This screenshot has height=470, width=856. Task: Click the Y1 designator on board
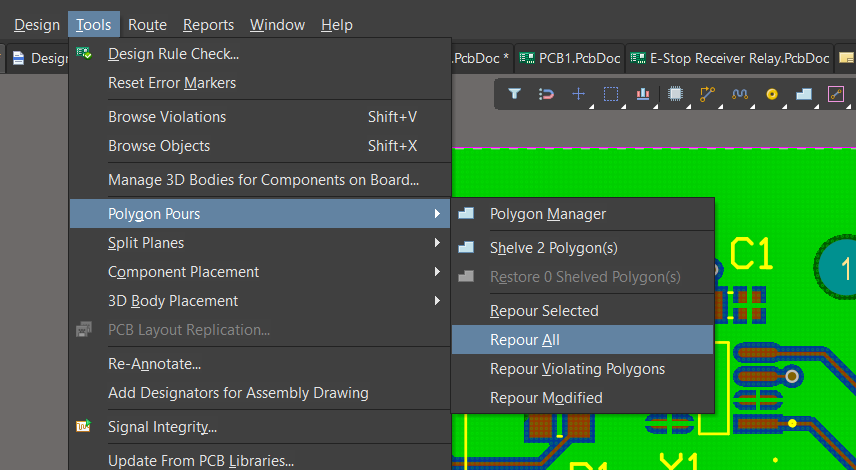679,462
